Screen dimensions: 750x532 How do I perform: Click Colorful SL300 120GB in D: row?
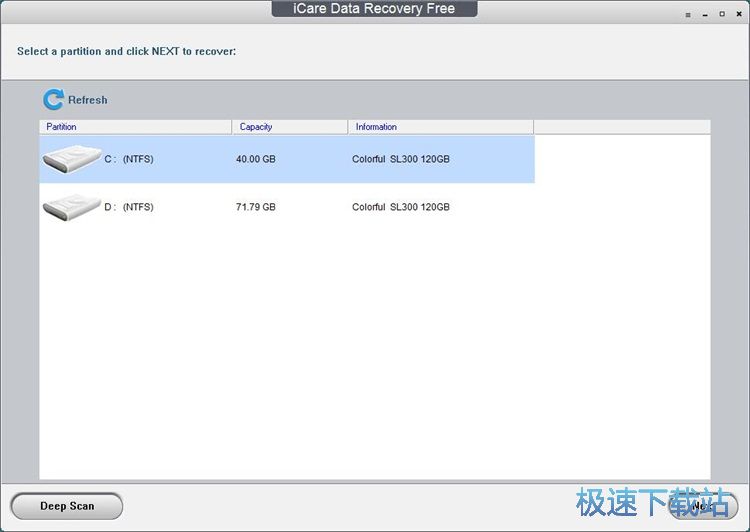coord(401,207)
